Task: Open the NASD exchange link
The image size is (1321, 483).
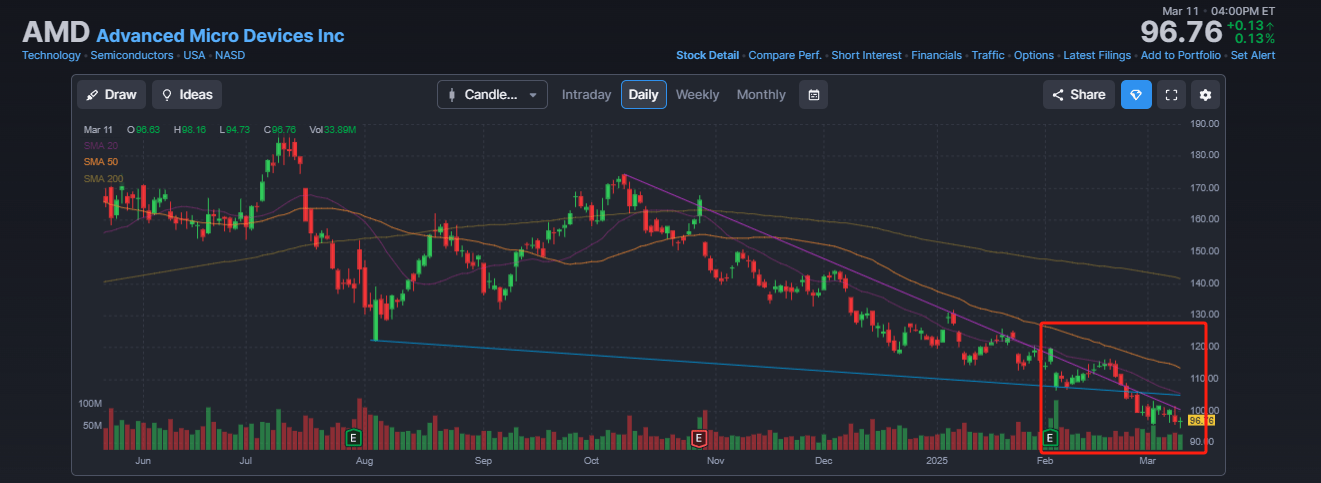Action: click(x=230, y=56)
